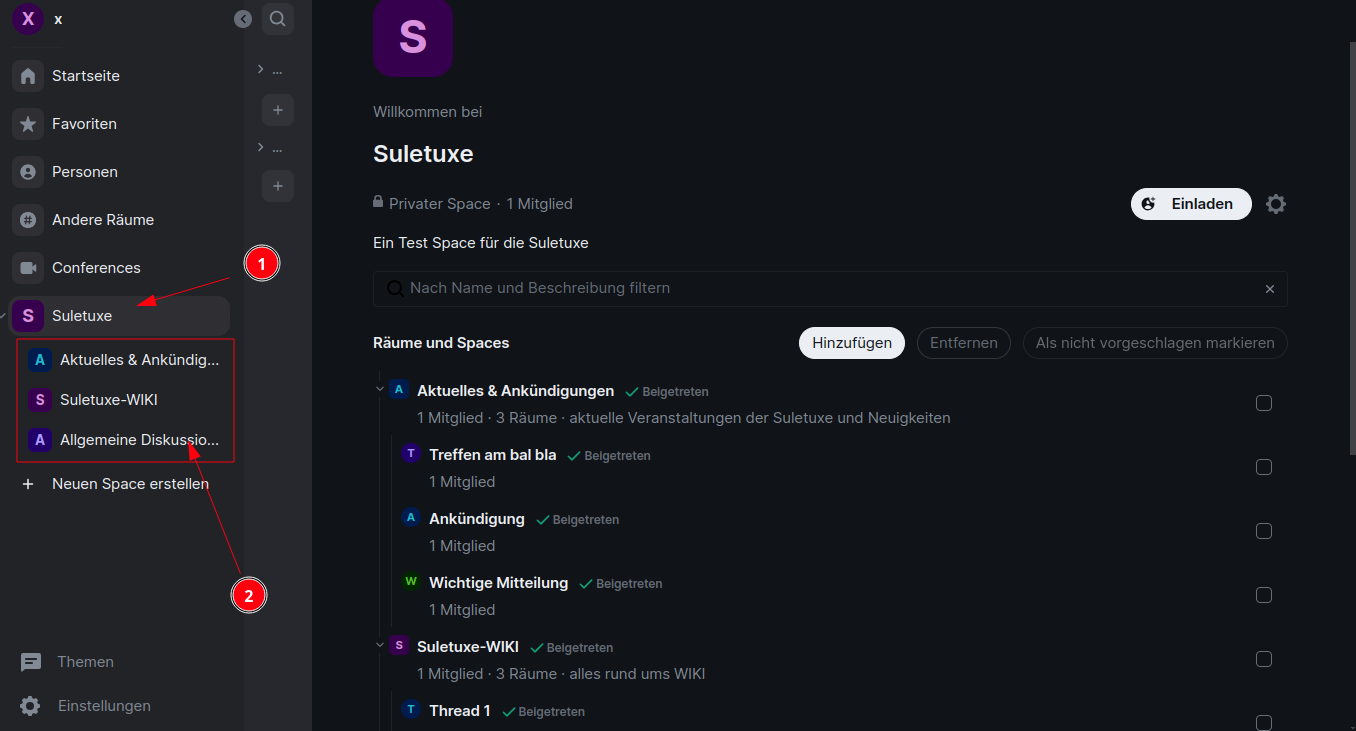Open Favoriten star icon
The image size is (1356, 731).
click(x=28, y=124)
